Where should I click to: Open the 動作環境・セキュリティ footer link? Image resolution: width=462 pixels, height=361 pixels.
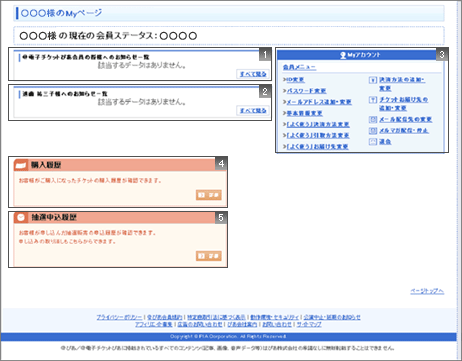[x=275, y=317]
